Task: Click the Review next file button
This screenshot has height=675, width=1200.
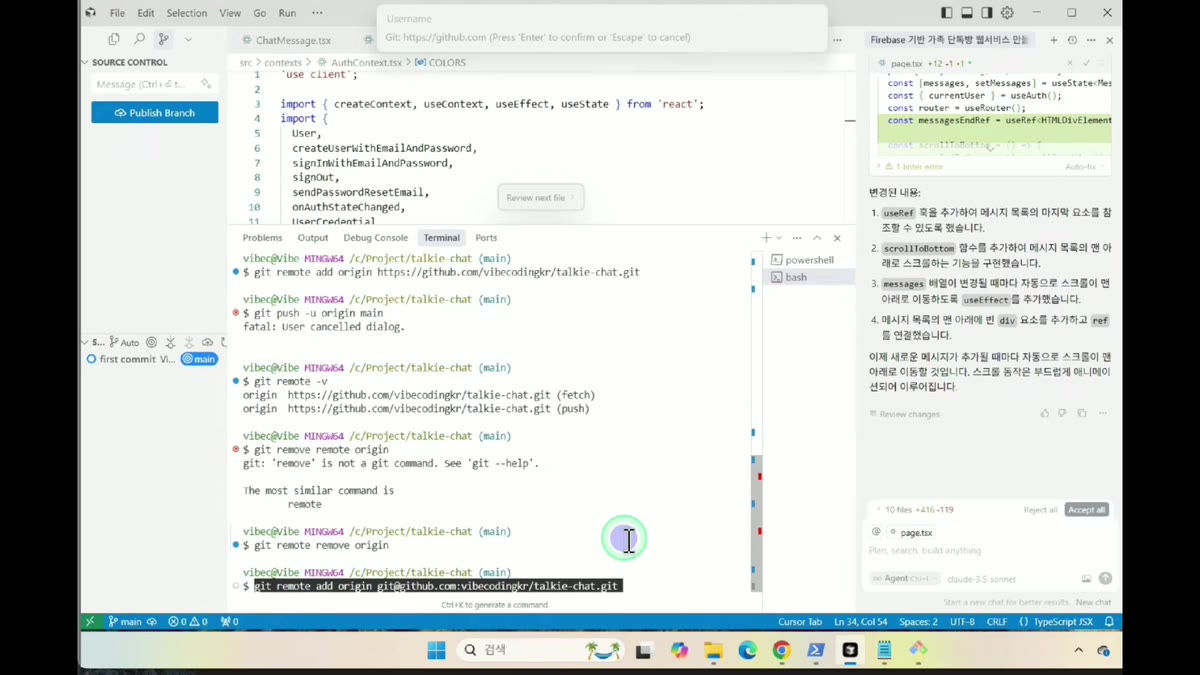Action: pos(540,198)
